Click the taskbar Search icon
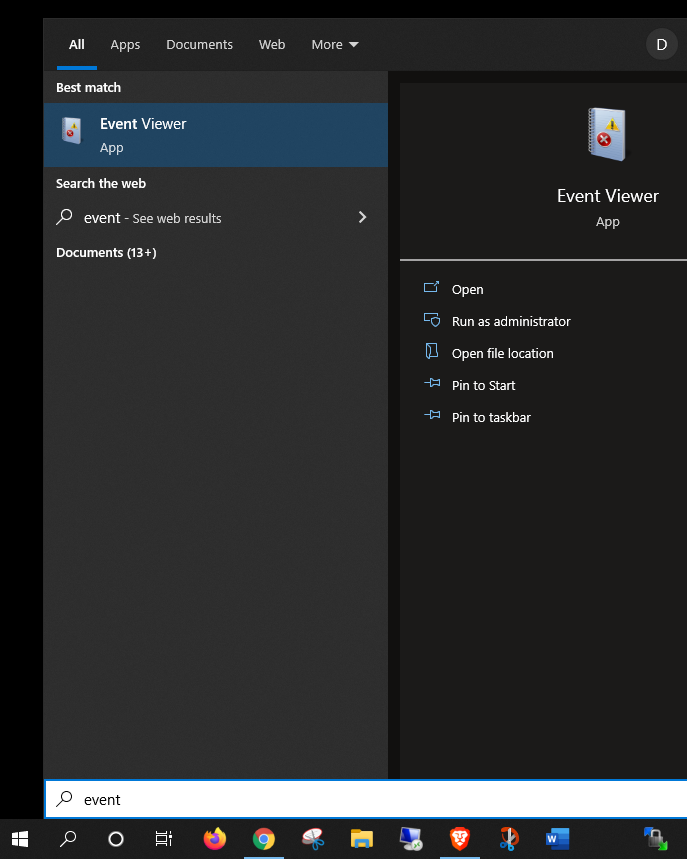Viewport: 687px width, 859px height. click(x=68, y=839)
